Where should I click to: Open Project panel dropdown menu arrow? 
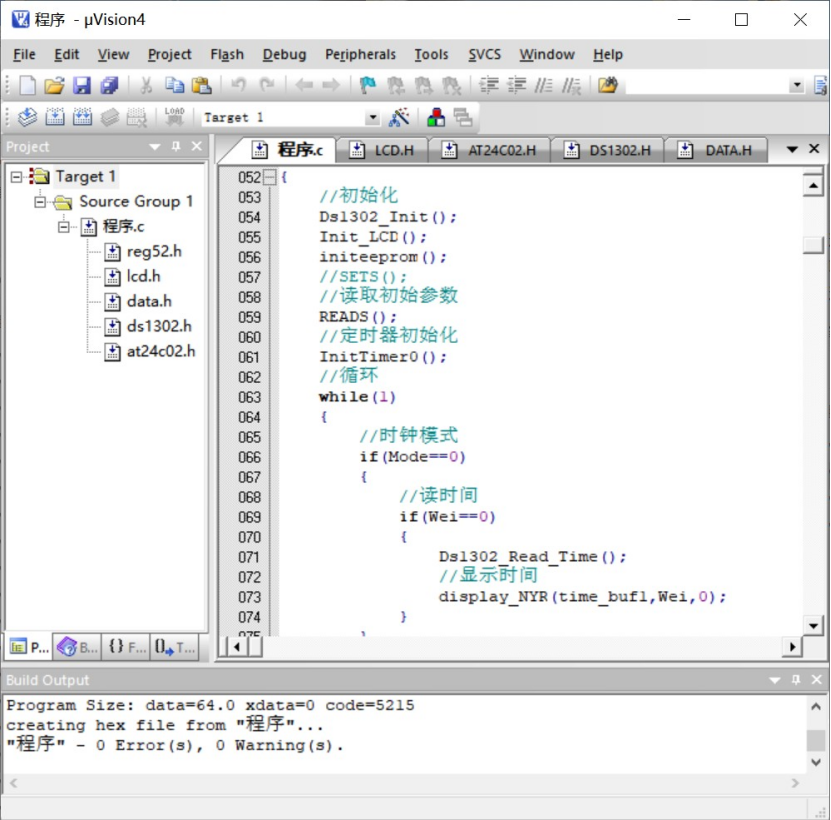point(155,147)
